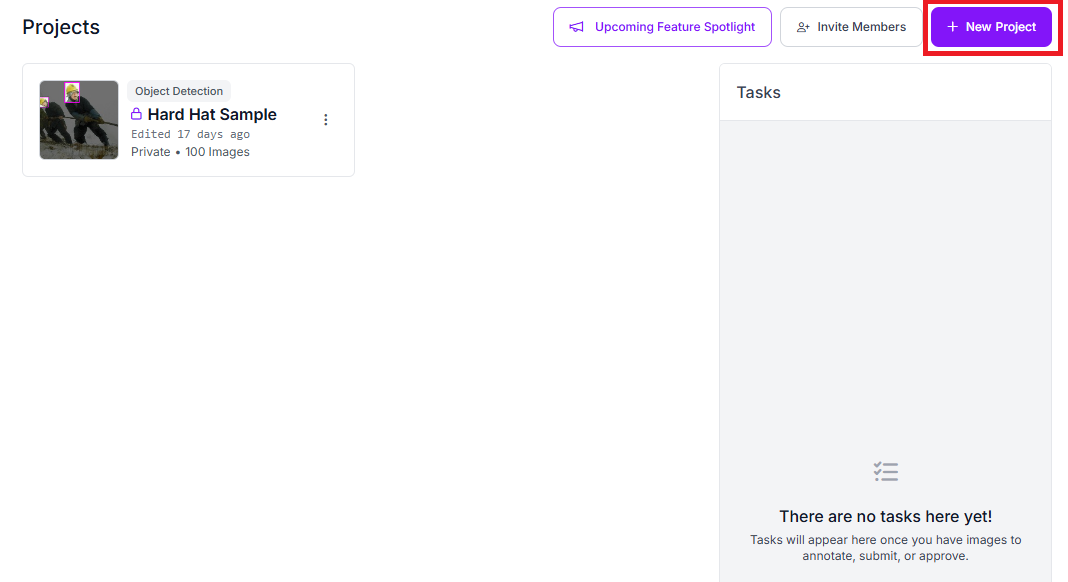Click the Hard Hat Sample lock icon
1068x582 pixels.
[136, 114]
